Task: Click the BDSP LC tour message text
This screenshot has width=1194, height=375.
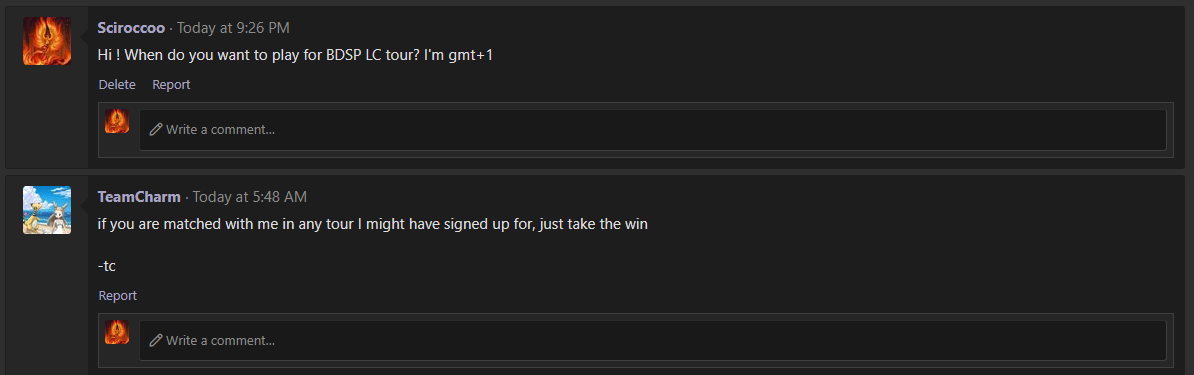Action: (x=295, y=56)
